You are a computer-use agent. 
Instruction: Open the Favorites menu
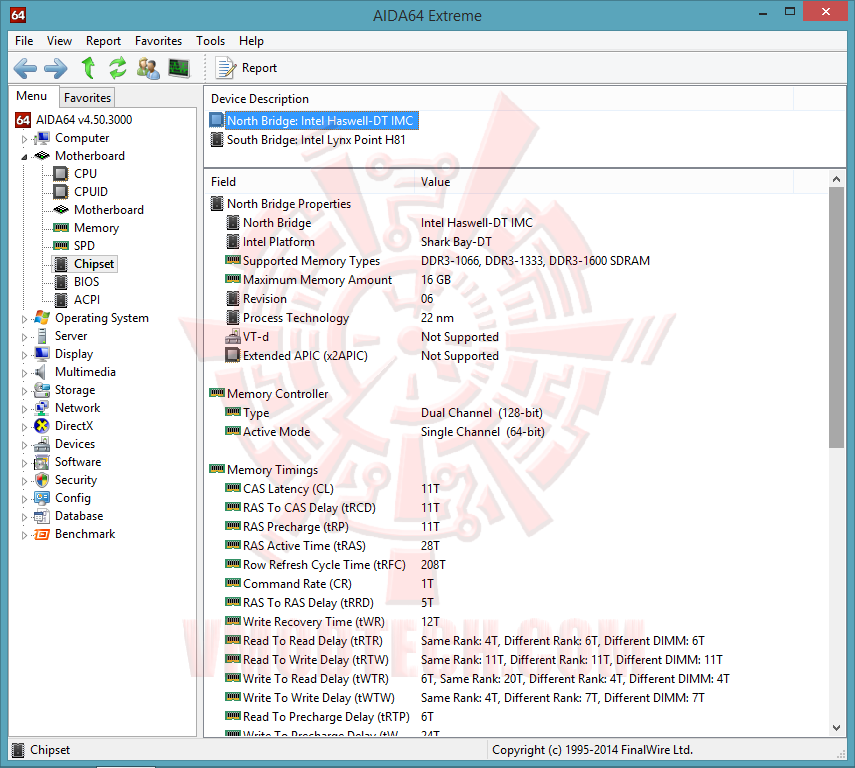159,41
